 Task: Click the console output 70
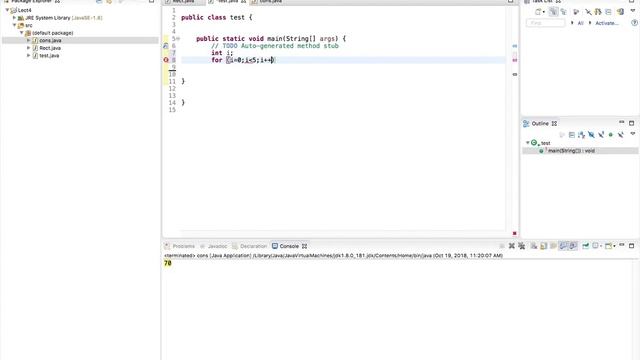167,263
